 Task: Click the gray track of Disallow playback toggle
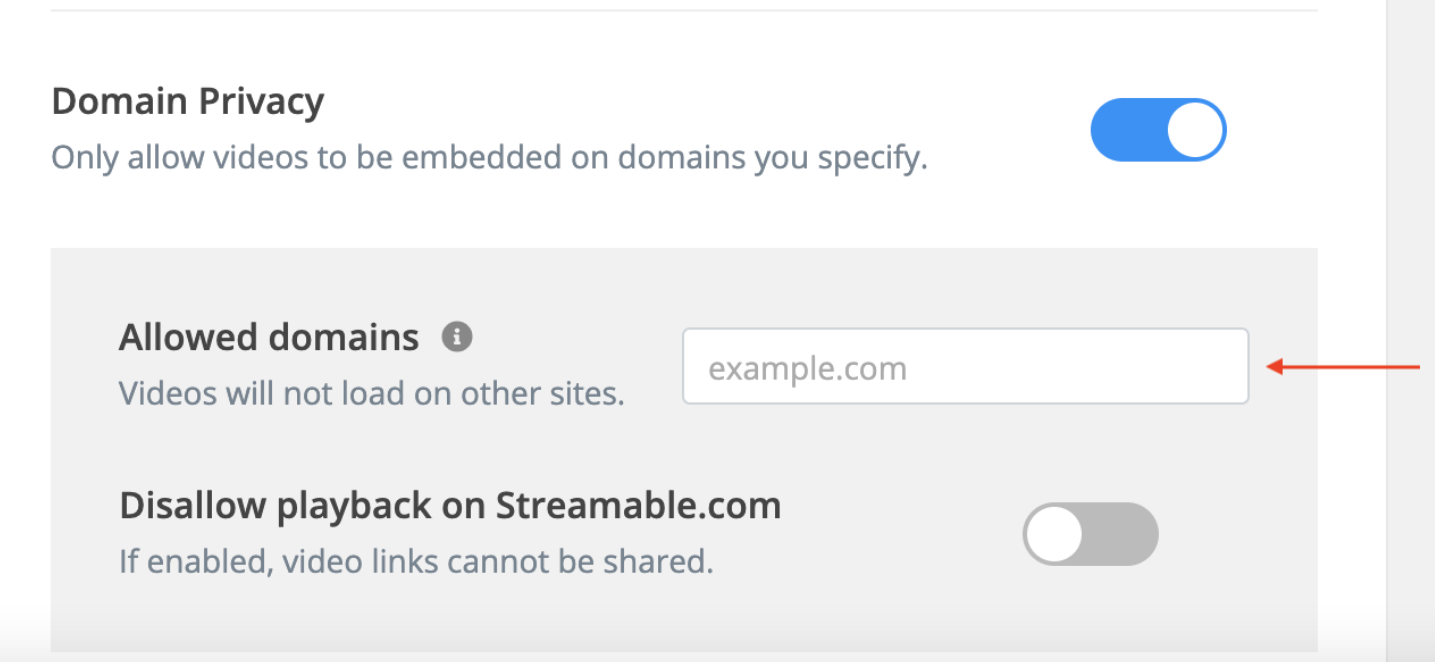click(x=1121, y=534)
